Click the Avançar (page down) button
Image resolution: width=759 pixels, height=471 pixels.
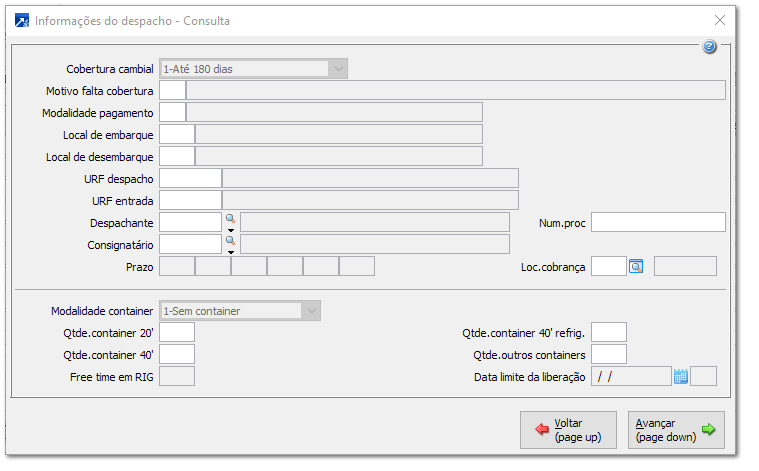(676, 430)
